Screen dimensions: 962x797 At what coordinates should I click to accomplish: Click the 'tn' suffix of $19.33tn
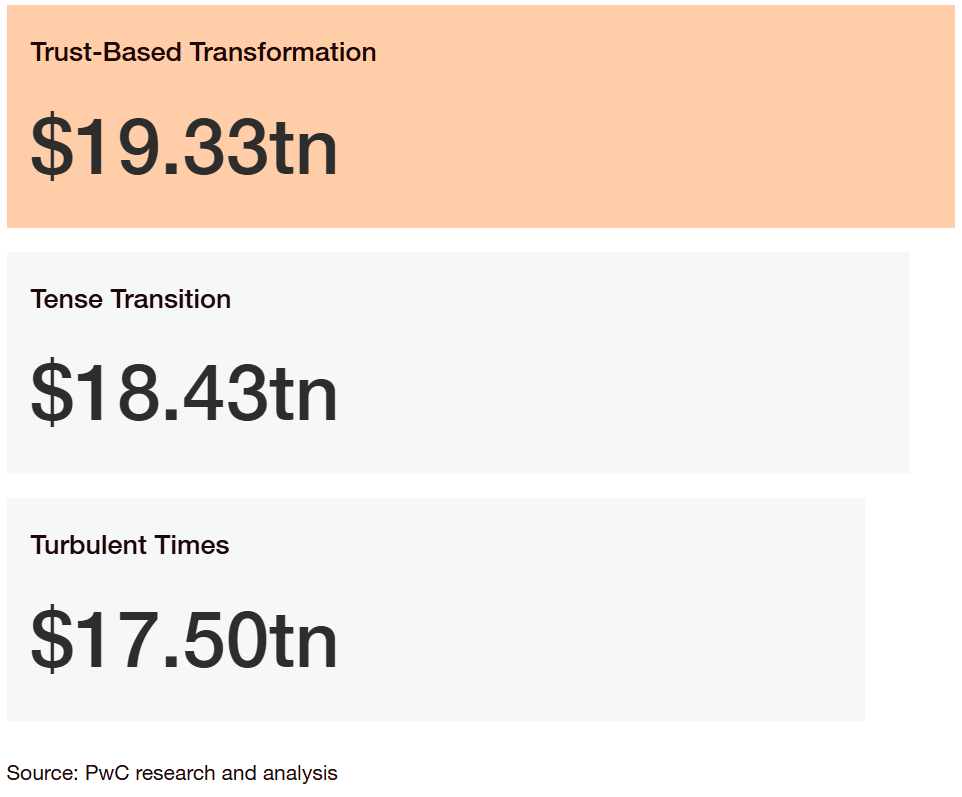click(x=304, y=148)
